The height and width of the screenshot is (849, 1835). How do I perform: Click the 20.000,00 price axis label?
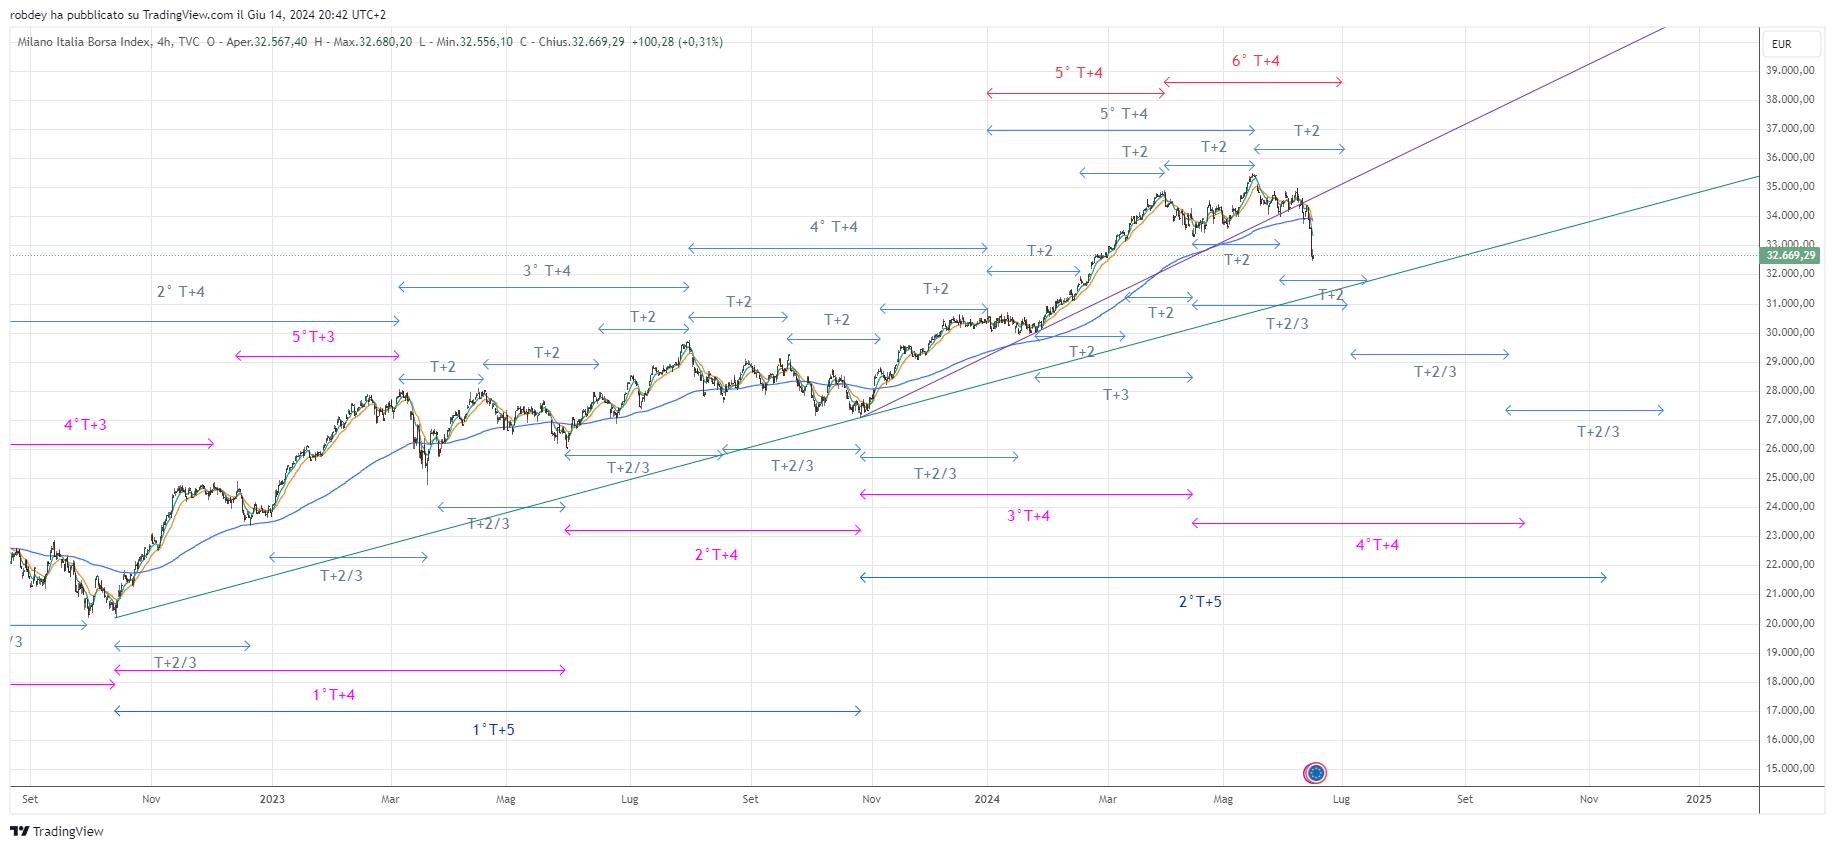coord(1790,623)
